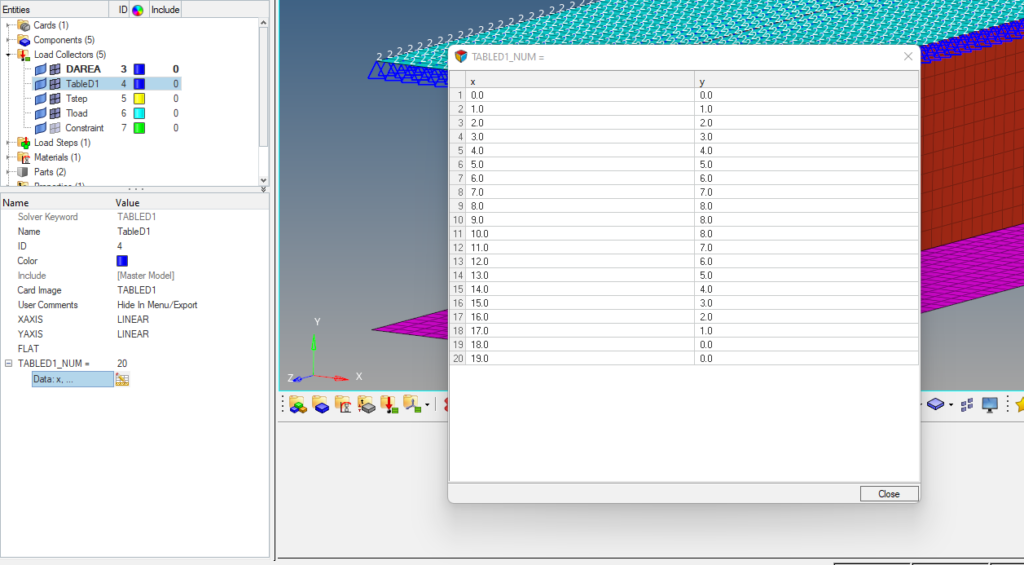The width and height of the screenshot is (1024, 565).
Task: Click the monitor screen toolbar icon
Action: click(x=990, y=405)
